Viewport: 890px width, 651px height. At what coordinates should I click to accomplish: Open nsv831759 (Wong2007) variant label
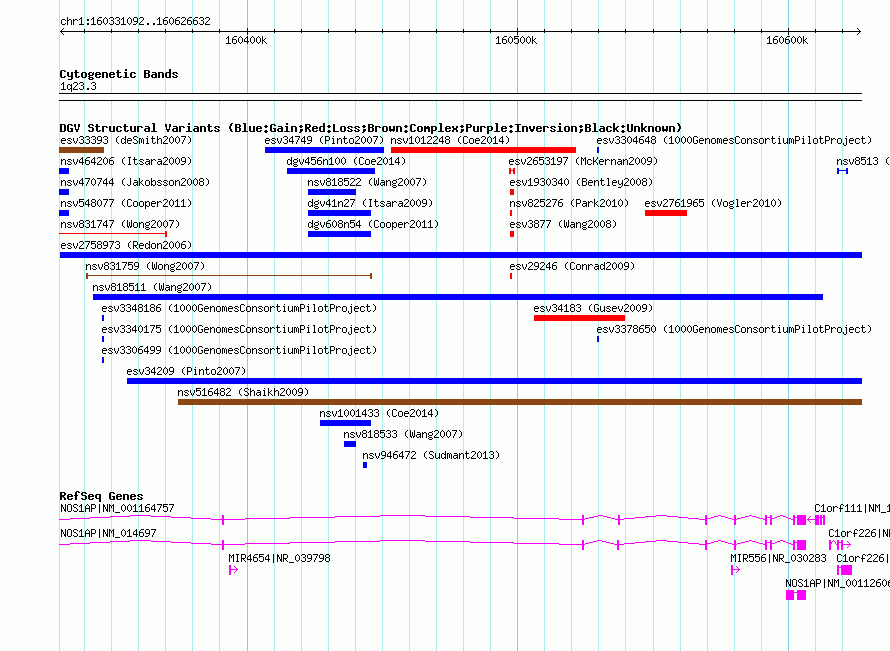tap(145, 266)
